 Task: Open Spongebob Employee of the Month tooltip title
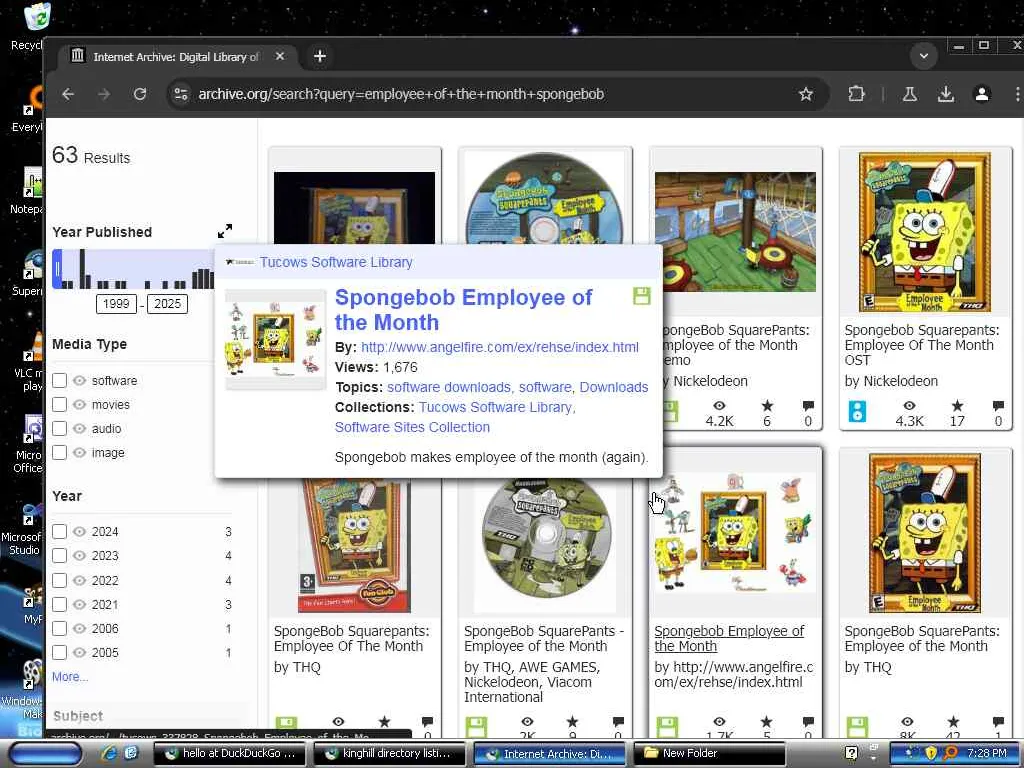(x=463, y=310)
